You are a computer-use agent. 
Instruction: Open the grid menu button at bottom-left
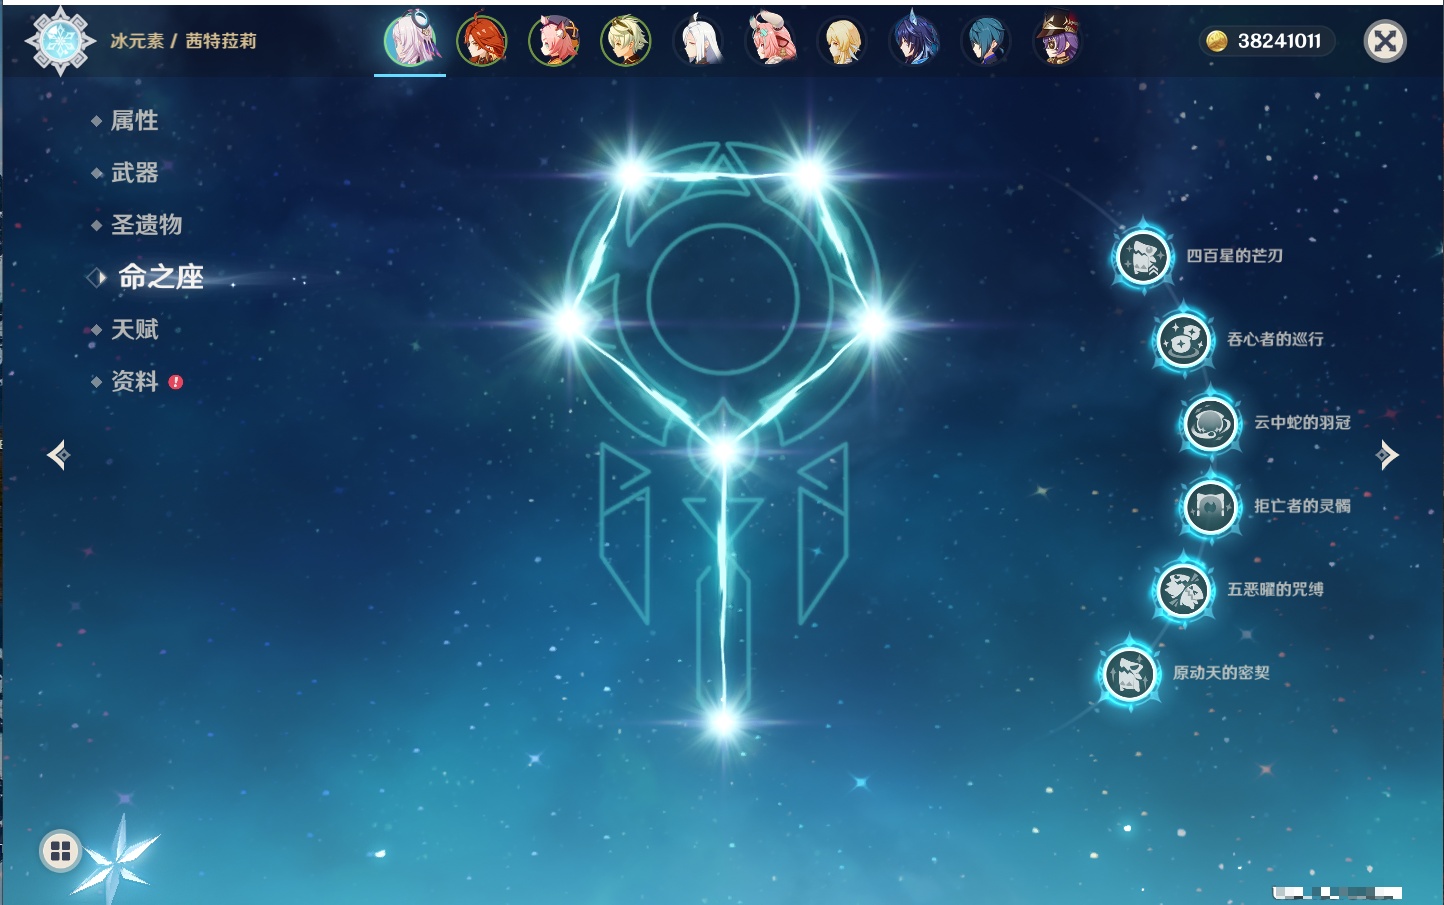pyautogui.click(x=60, y=851)
